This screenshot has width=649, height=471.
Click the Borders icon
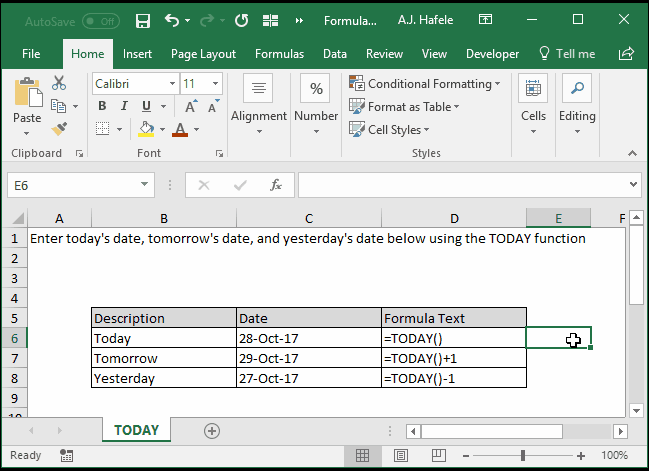tap(102, 129)
